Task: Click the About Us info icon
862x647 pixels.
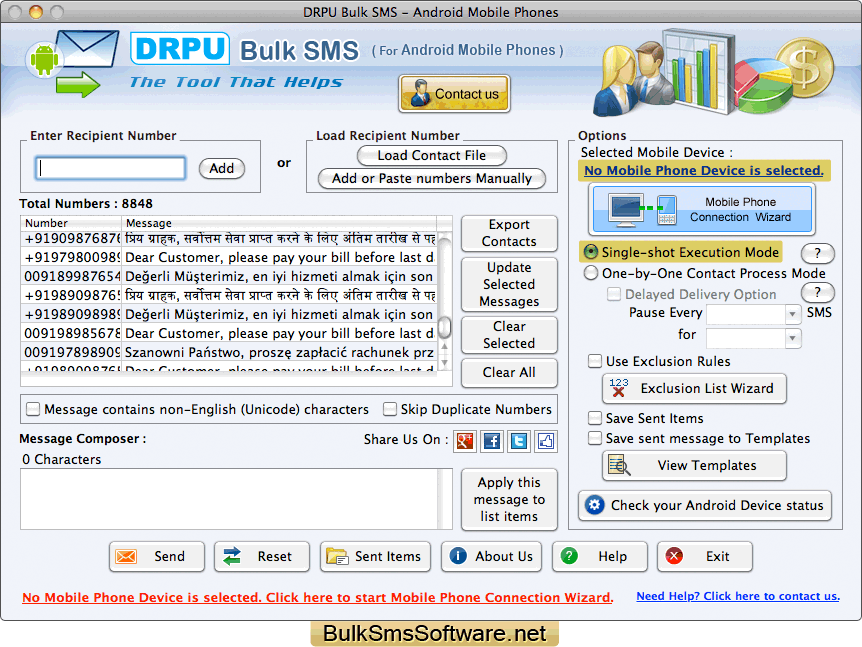Action: [x=458, y=556]
